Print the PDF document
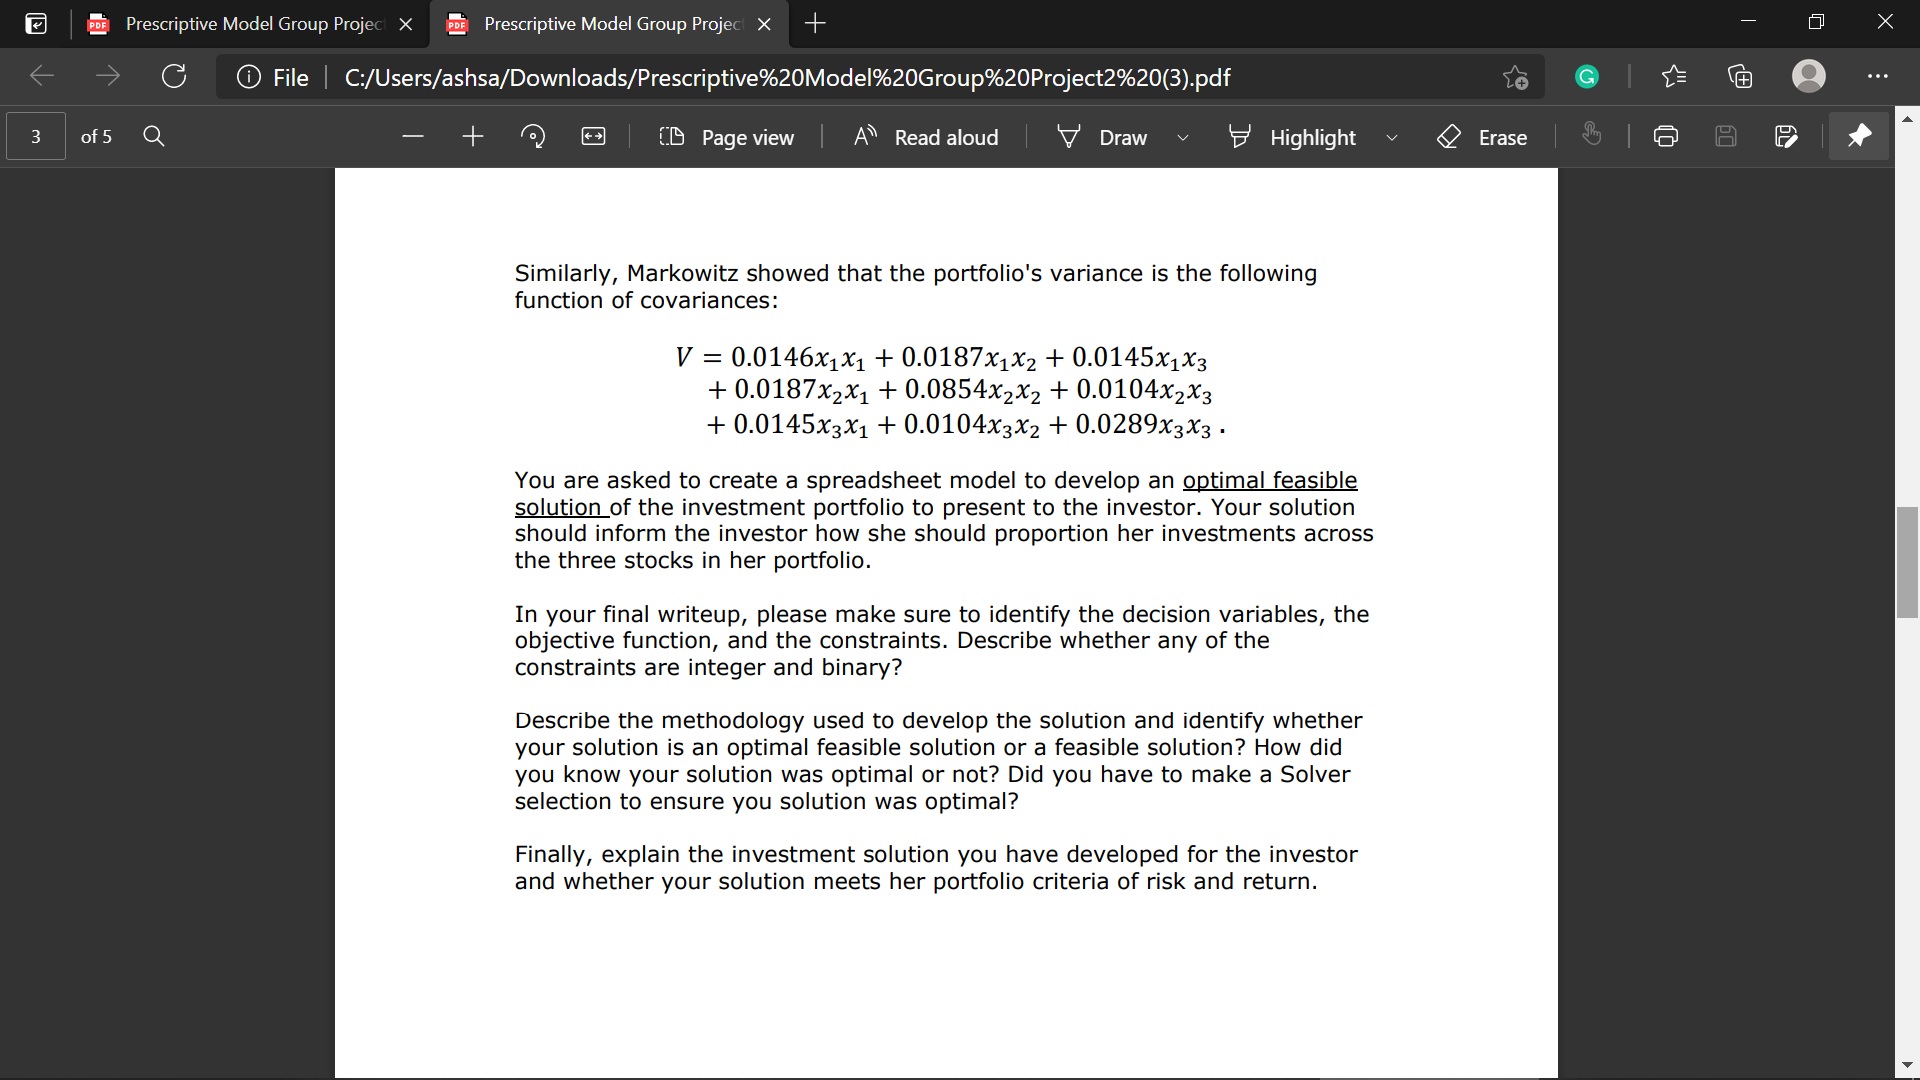Screen dimensions: 1920x1080 (x=1665, y=136)
